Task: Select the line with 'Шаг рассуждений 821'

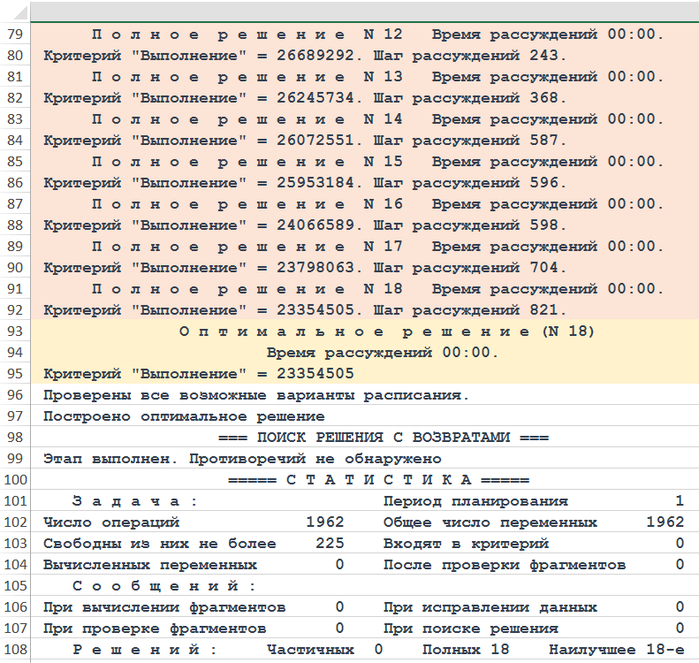Action: (305, 310)
